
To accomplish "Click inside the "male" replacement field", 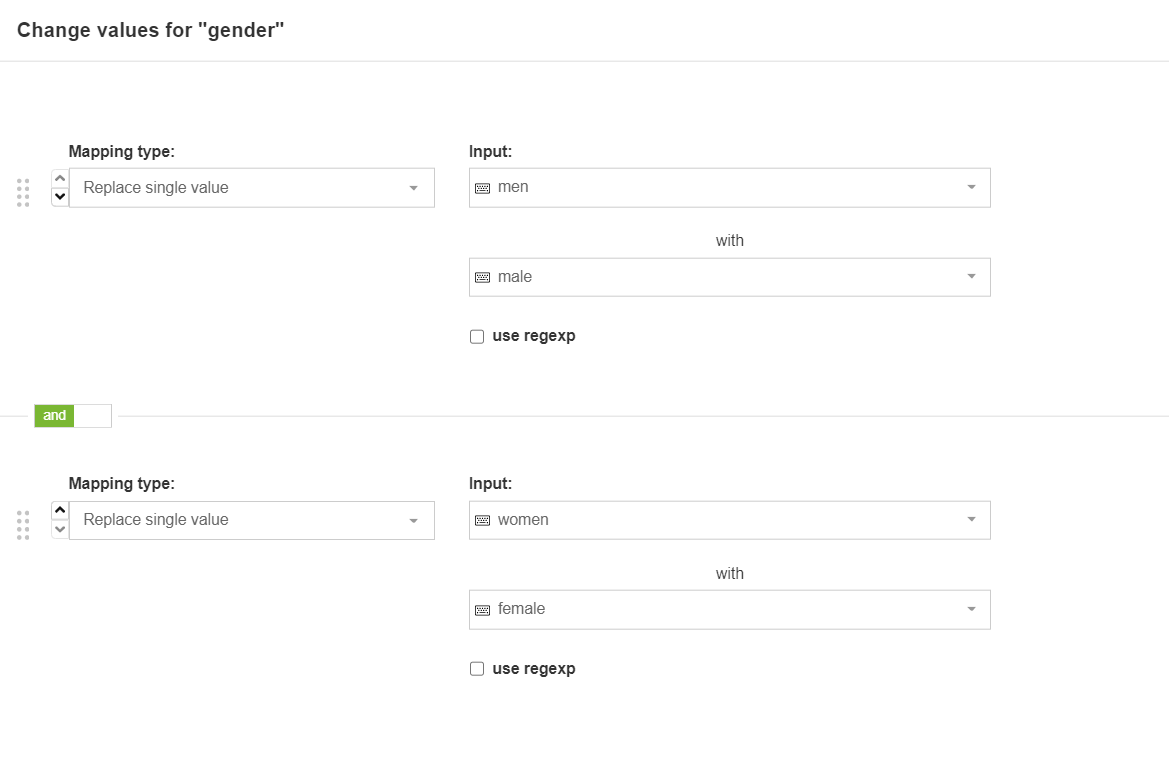I will (700, 276).
